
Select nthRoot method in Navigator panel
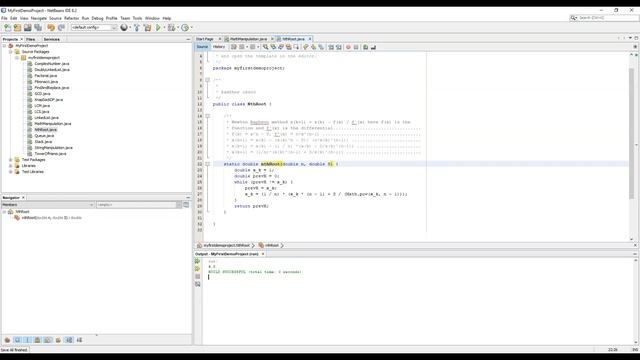[x=51, y=218]
